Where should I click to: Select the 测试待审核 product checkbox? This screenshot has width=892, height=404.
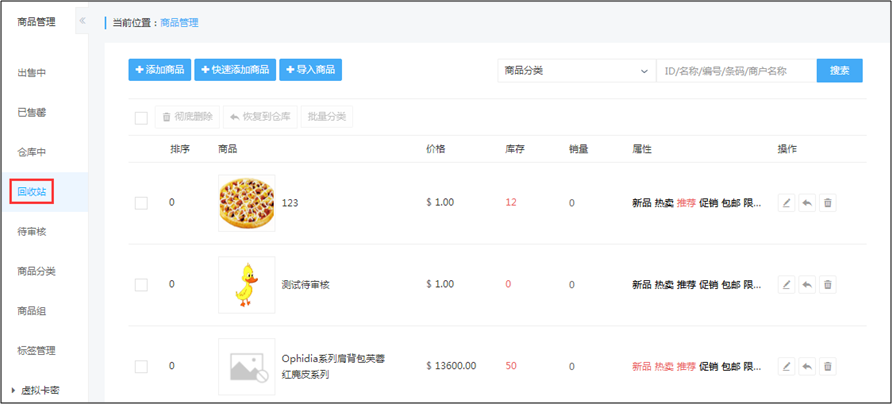(x=141, y=285)
